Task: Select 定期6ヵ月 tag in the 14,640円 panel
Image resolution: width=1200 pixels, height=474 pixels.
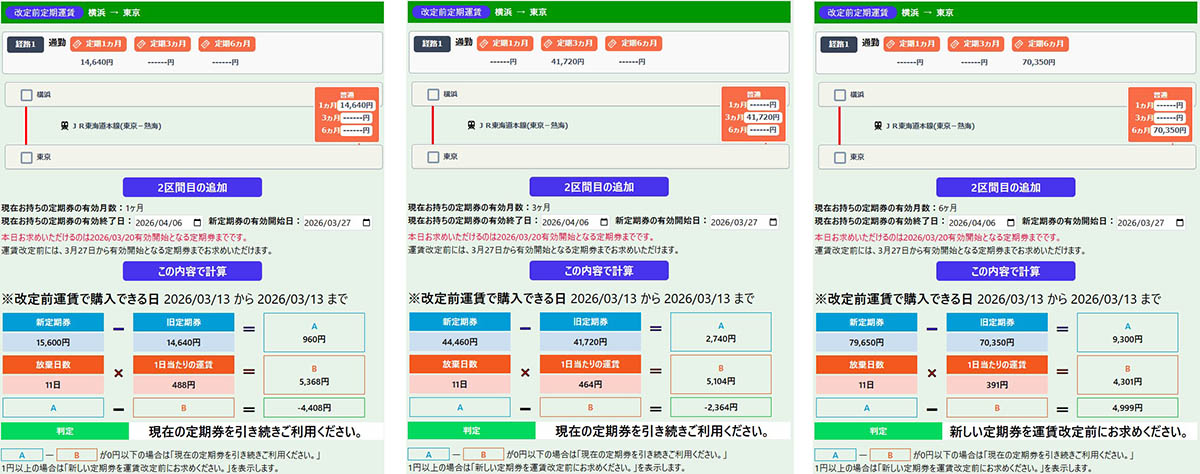Action: pos(228,44)
